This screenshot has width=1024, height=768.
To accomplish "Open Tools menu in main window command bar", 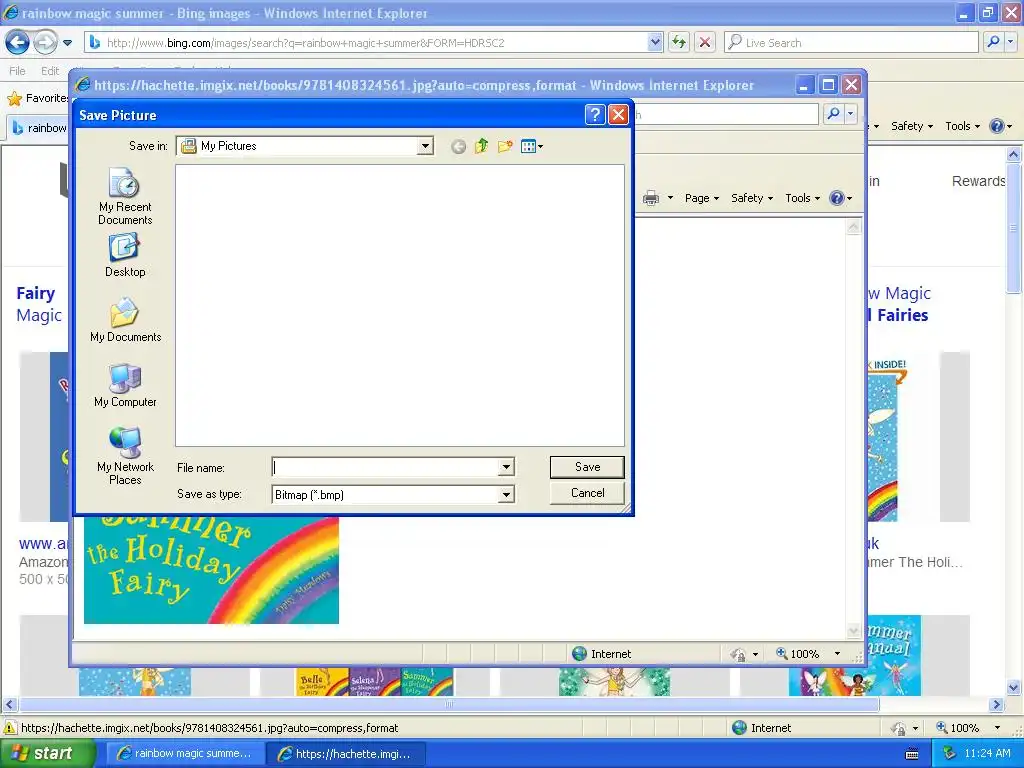I will click(x=963, y=126).
